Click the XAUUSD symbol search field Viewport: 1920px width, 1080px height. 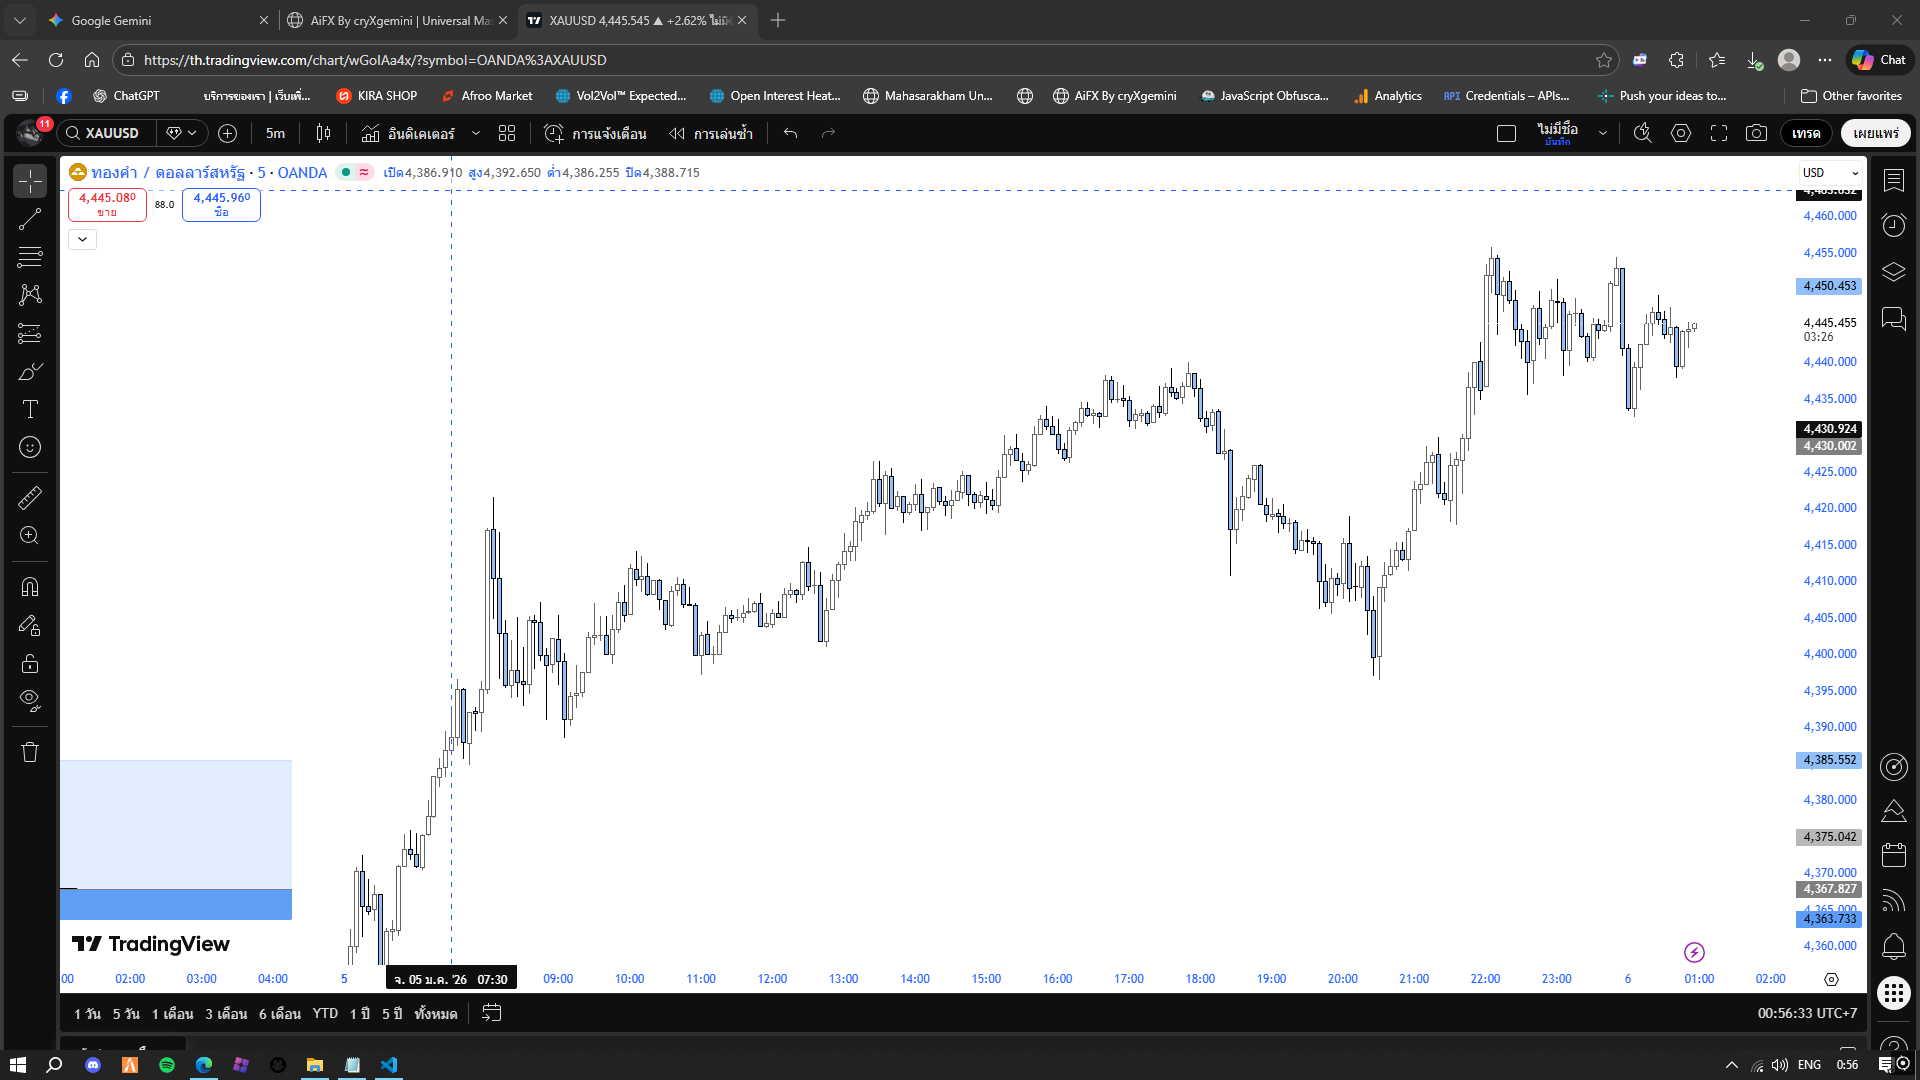click(x=110, y=133)
